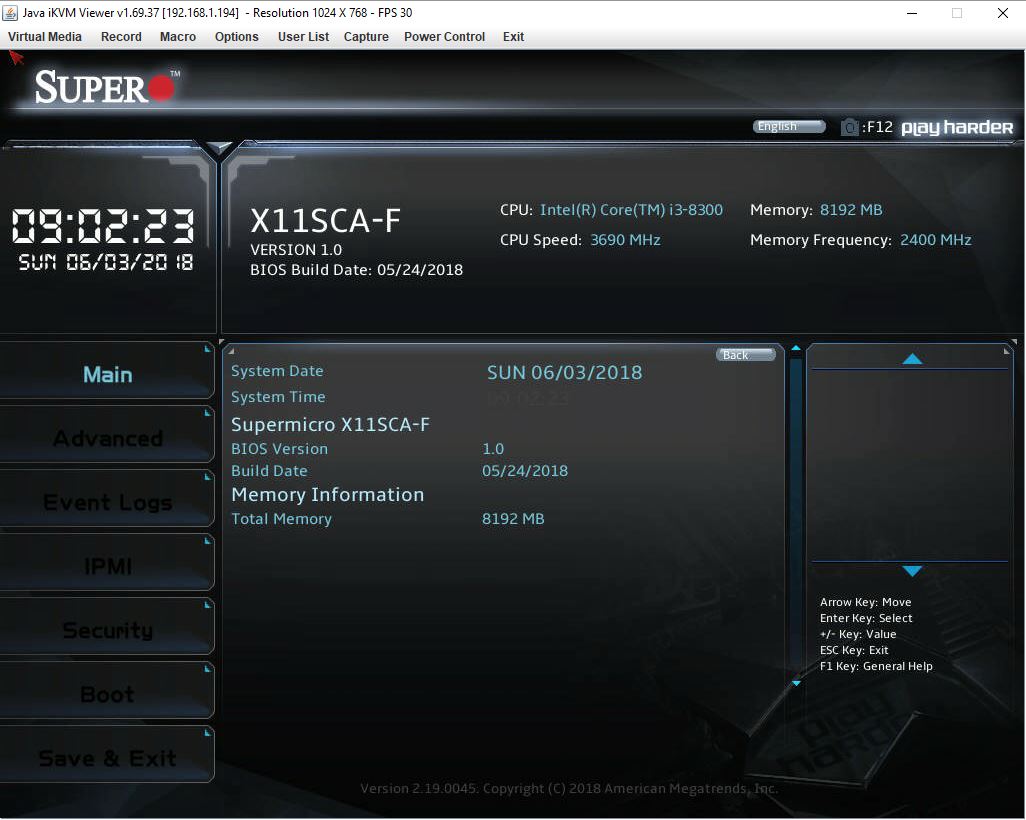
Task: Open the Options menu
Action: [237, 37]
